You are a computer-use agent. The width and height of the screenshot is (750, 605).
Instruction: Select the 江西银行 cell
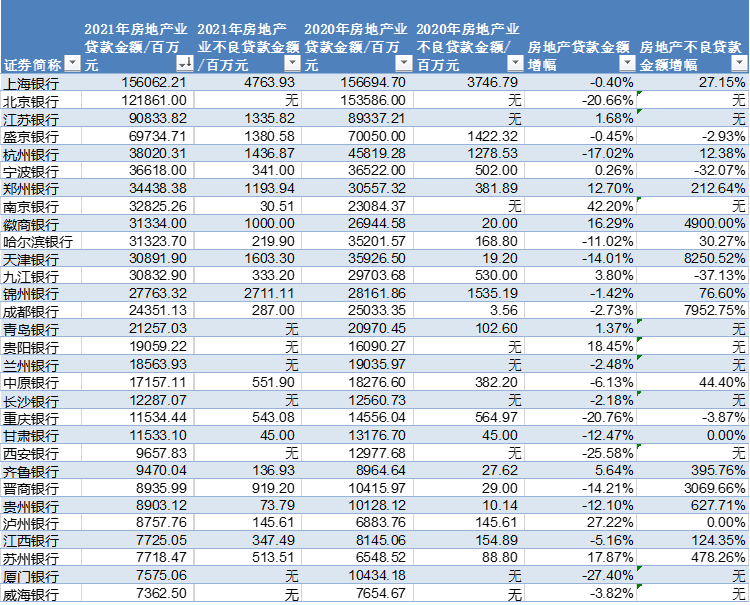42,540
